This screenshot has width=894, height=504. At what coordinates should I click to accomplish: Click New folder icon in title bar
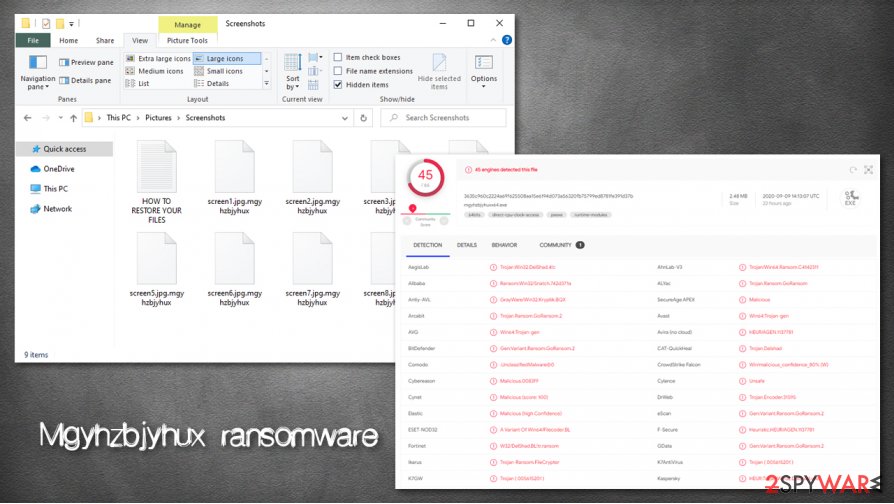click(x=59, y=23)
